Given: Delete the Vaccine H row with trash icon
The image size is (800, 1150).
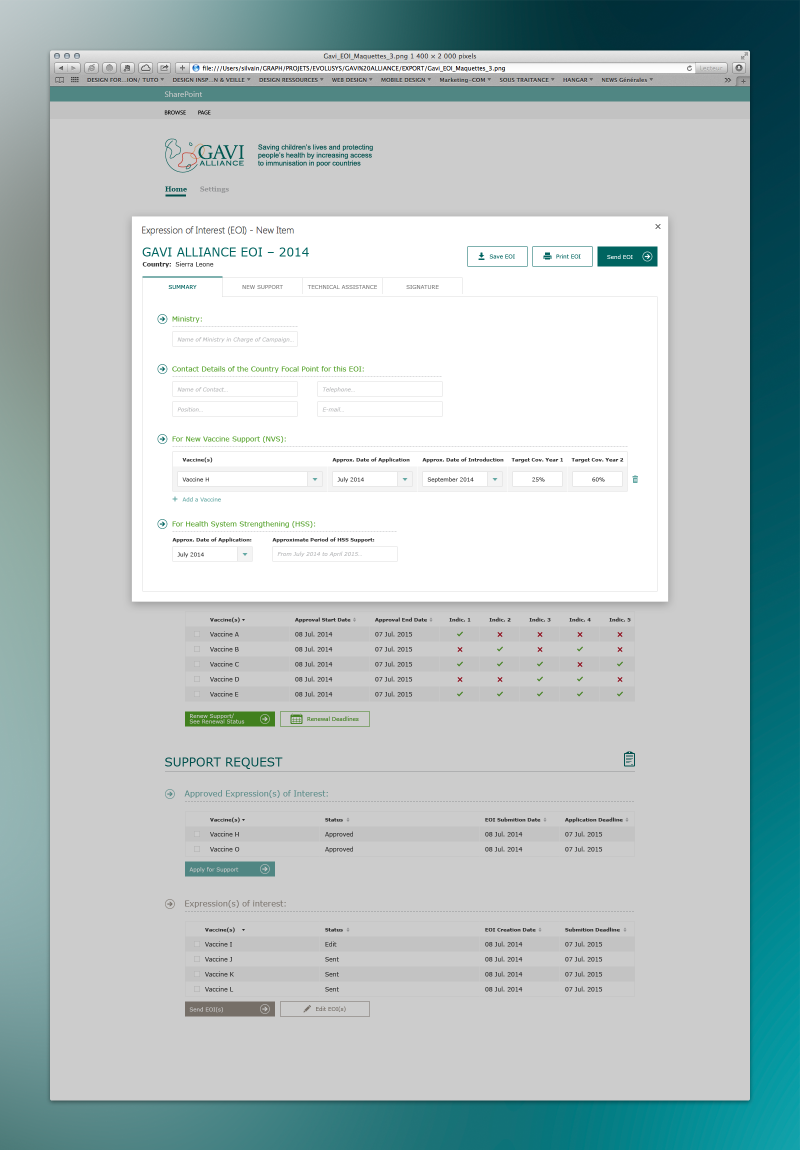Looking at the screenshot, I should point(635,480).
